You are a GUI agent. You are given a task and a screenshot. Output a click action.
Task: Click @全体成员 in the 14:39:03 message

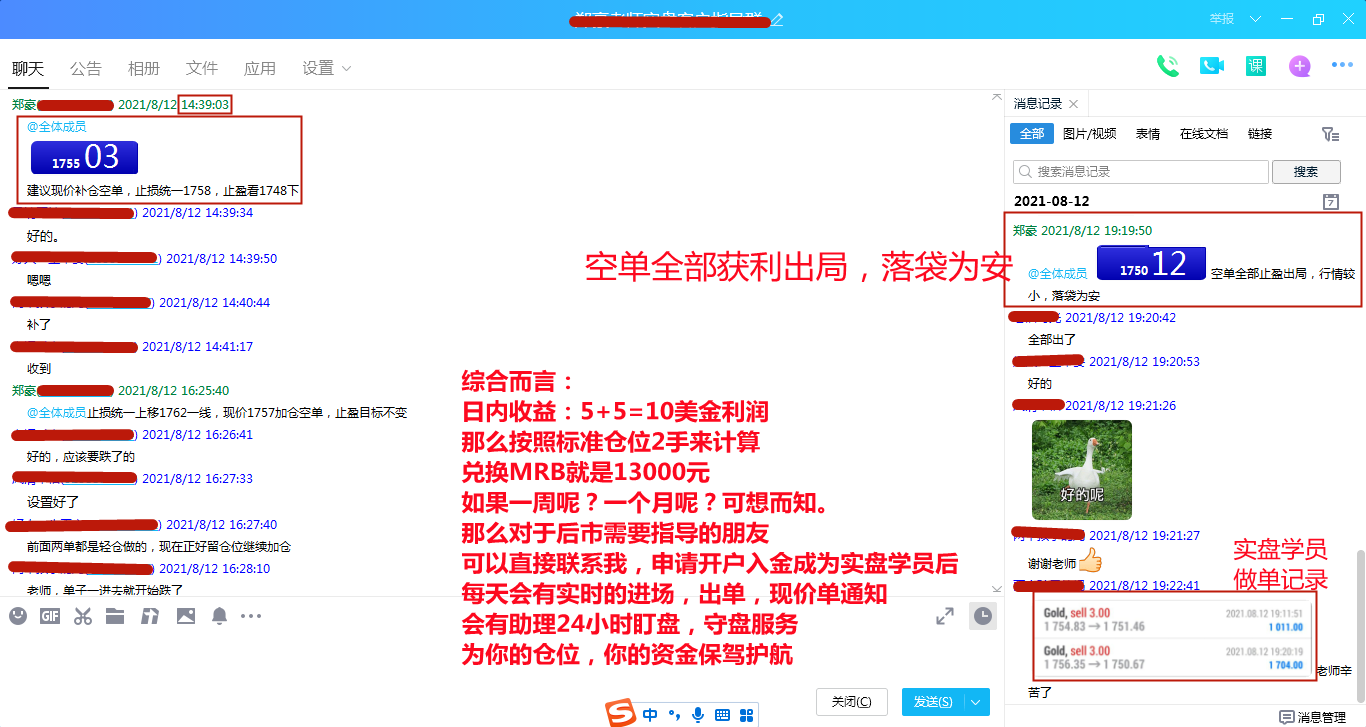56,127
